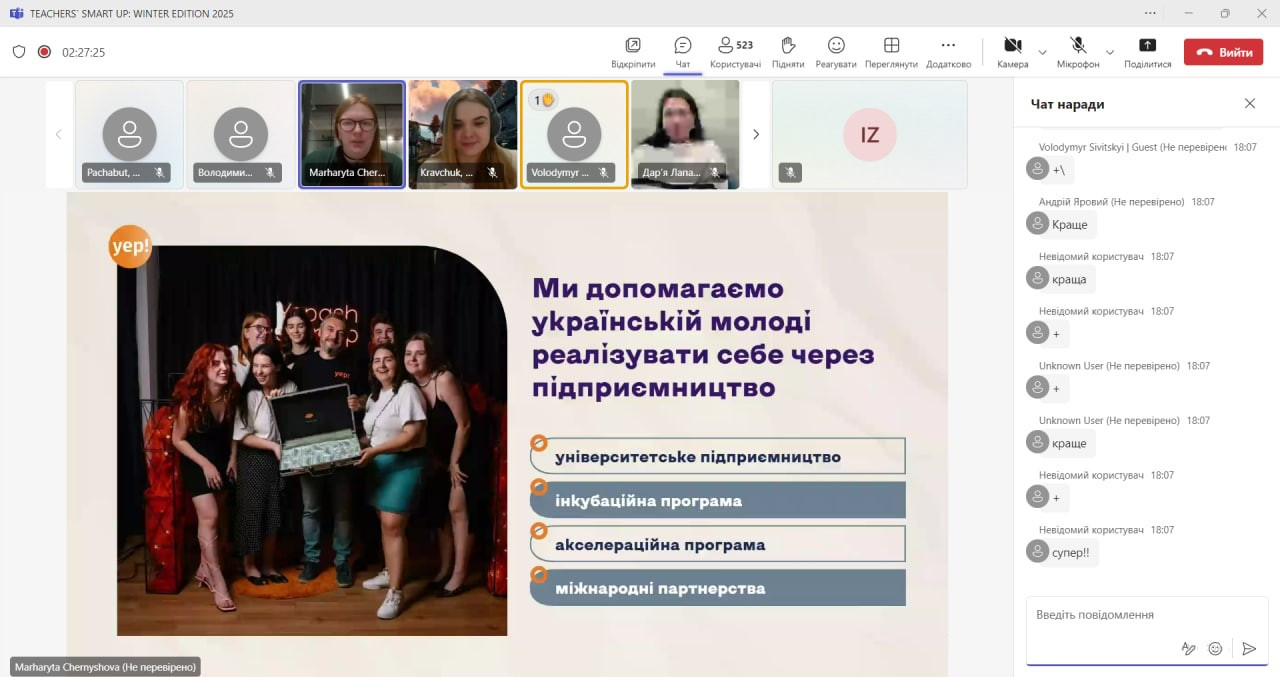Screen dimensions: 1280x677
Task: Click muted mic icon on Kravchuk tile
Action: (x=492, y=172)
